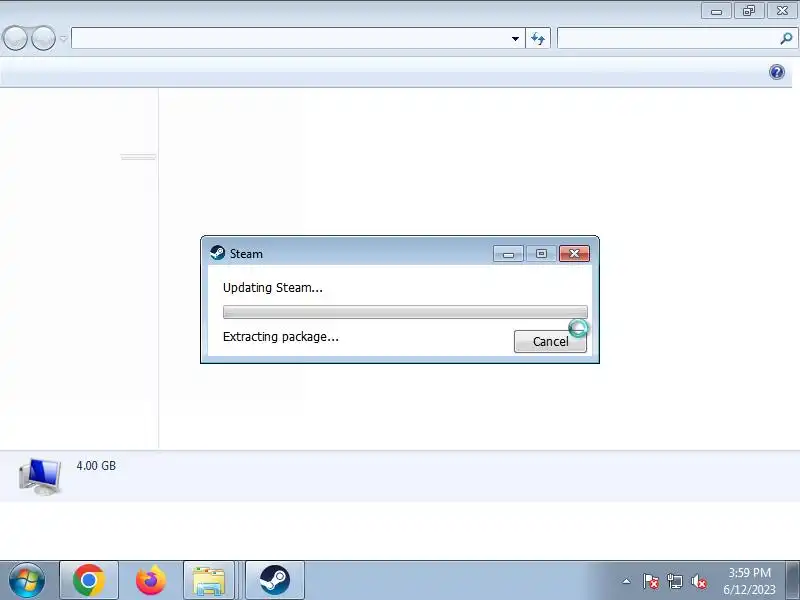Viewport: 800px width, 600px height.
Task: Close the Explorer window
Action: pos(782,11)
